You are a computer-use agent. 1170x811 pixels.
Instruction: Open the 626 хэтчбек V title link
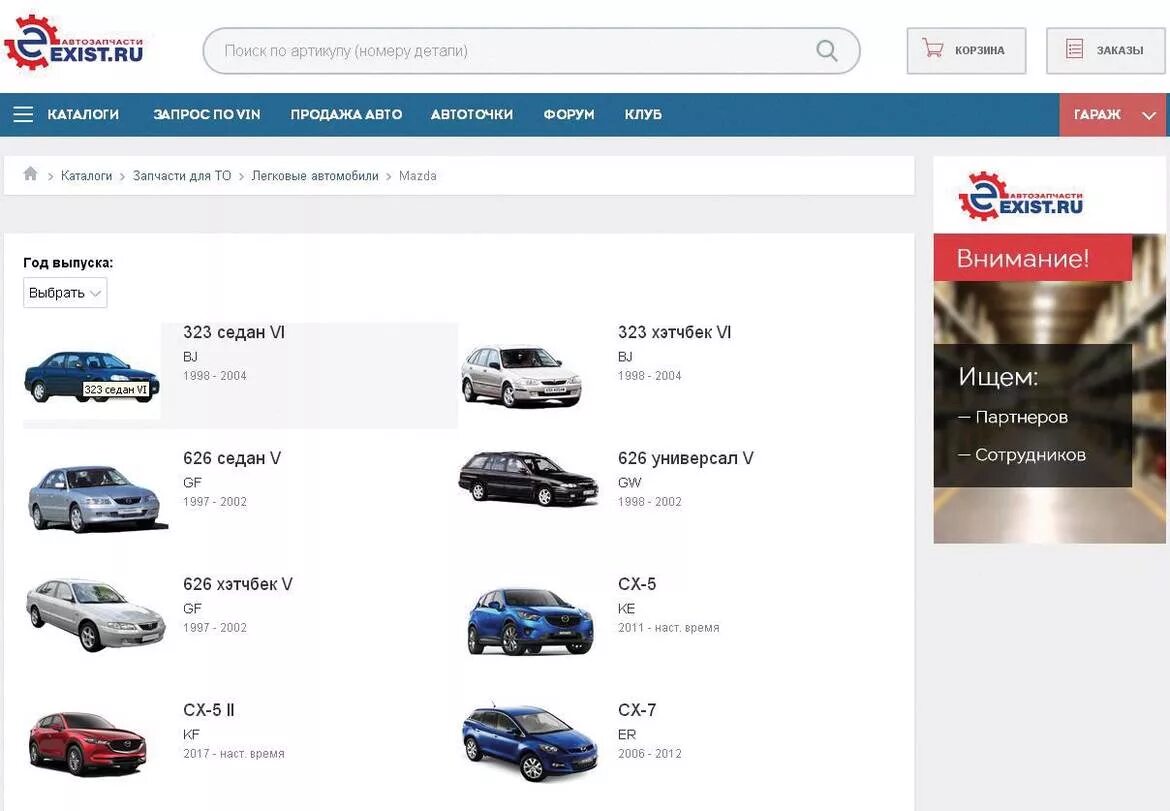[238, 584]
